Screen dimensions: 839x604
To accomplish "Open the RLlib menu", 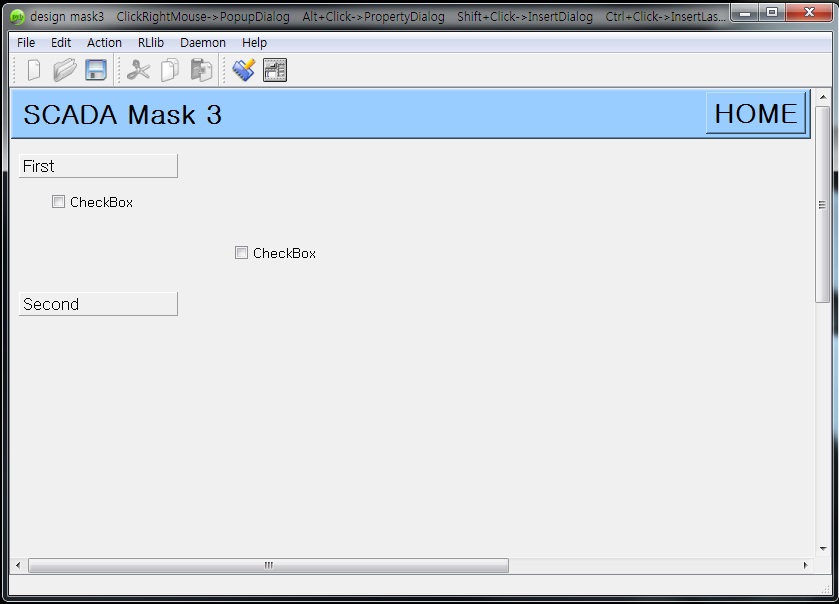I will coord(150,42).
